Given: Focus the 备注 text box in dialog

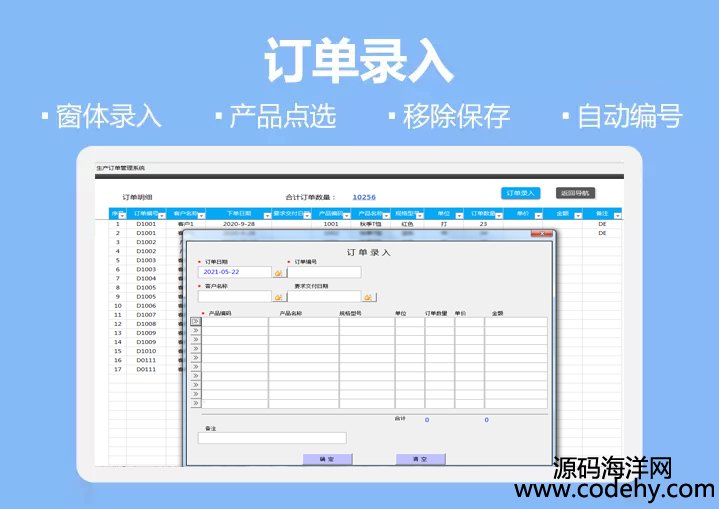Looking at the screenshot, I should tap(272, 438).
